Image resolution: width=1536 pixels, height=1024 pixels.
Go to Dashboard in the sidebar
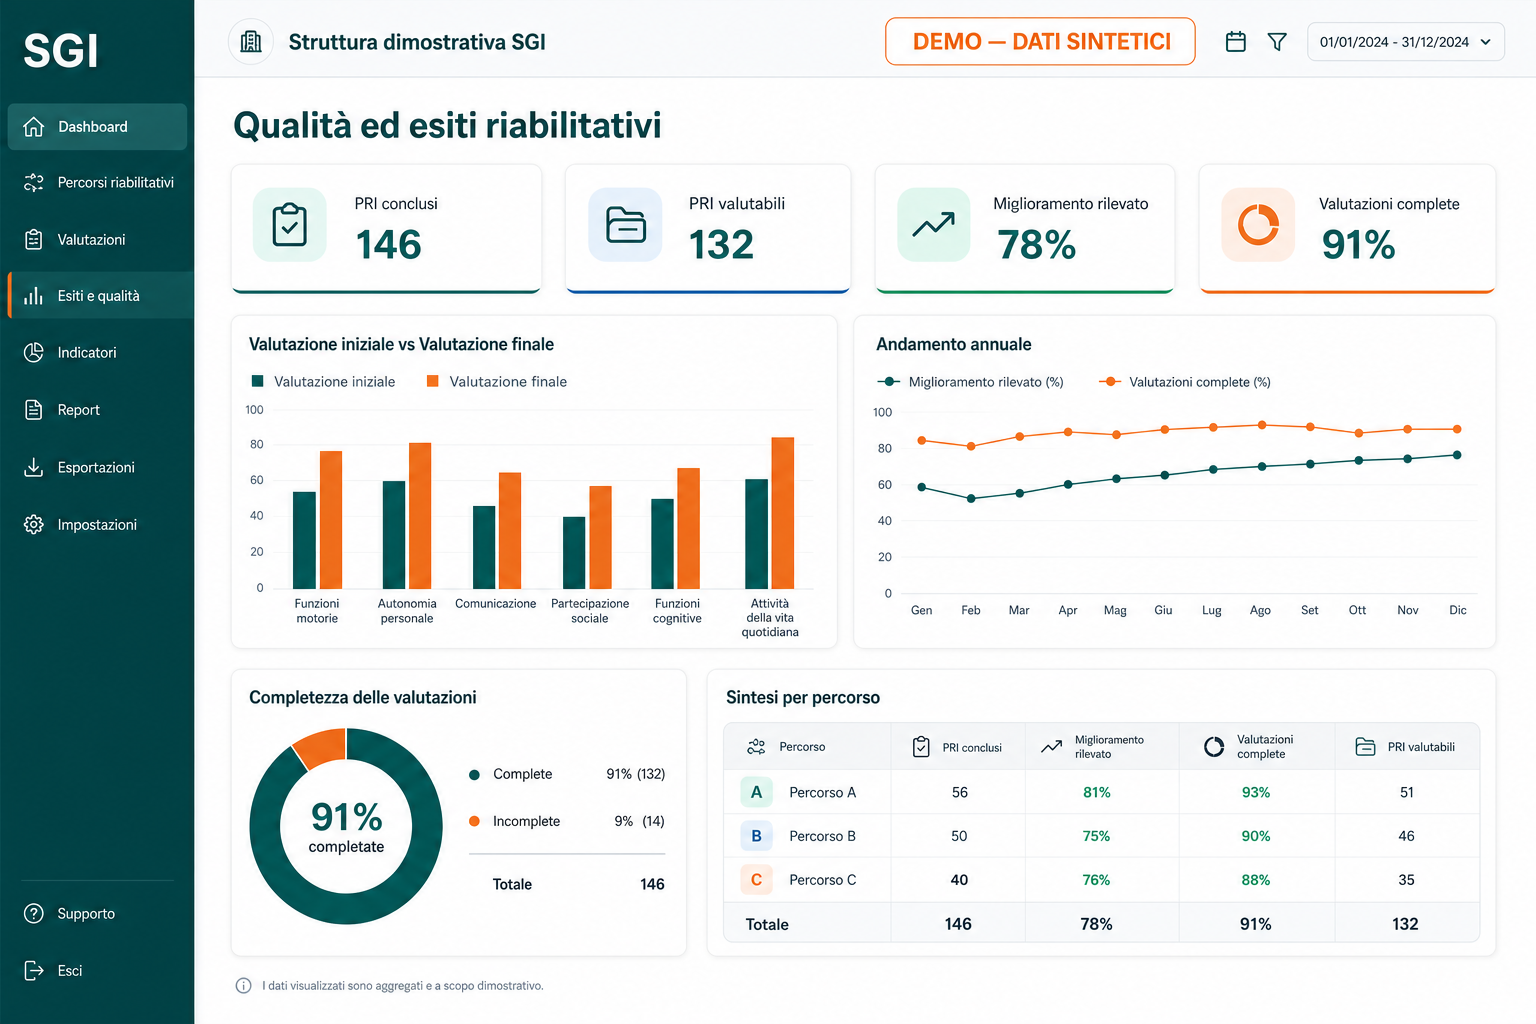97,127
